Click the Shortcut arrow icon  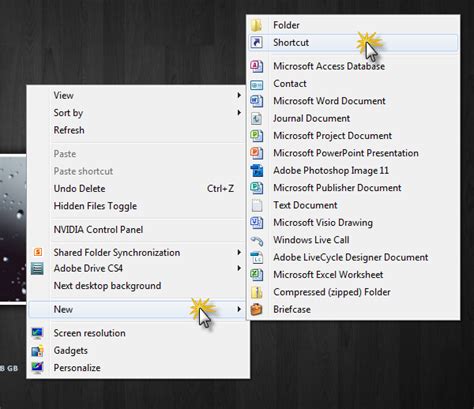click(x=256, y=43)
